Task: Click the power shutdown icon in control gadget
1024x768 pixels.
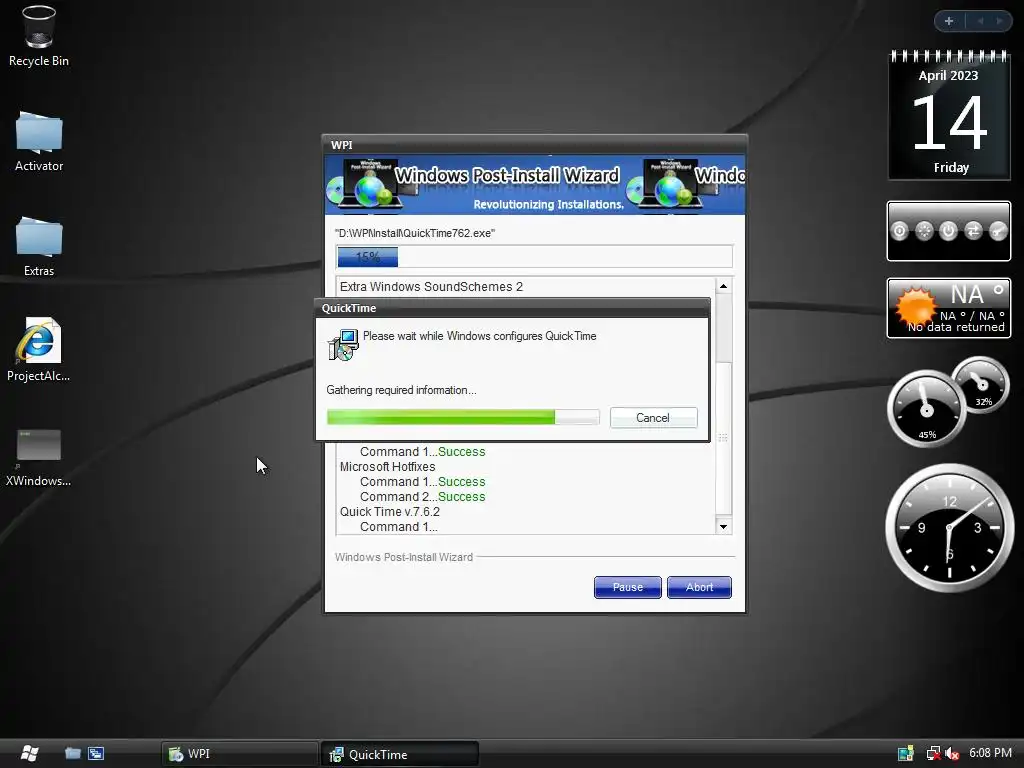Action: click(948, 231)
